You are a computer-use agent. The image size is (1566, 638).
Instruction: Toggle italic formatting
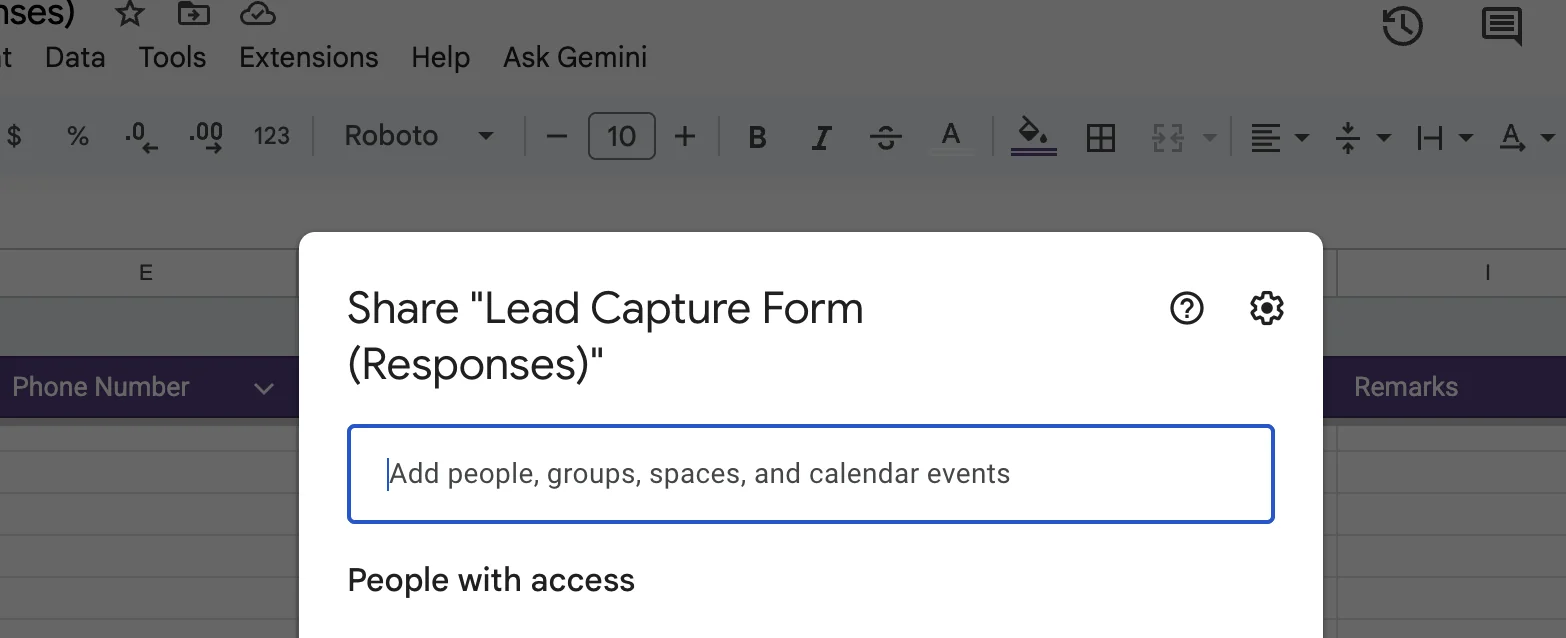tap(821, 137)
